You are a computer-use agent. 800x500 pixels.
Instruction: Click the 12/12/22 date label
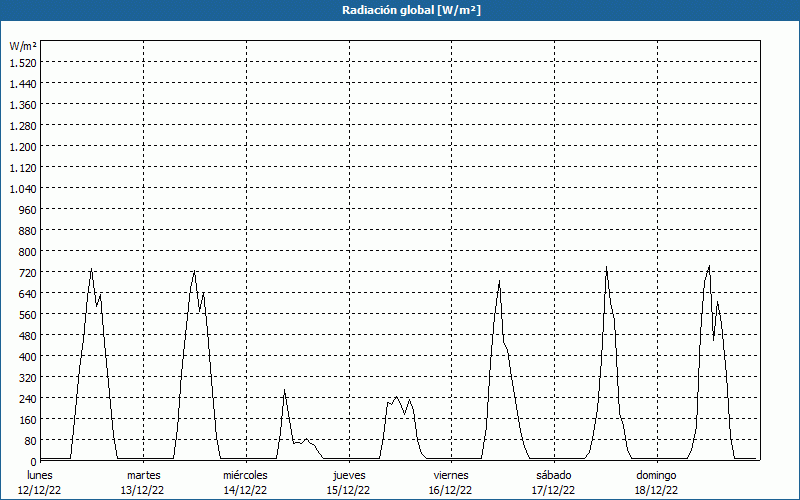[40, 490]
